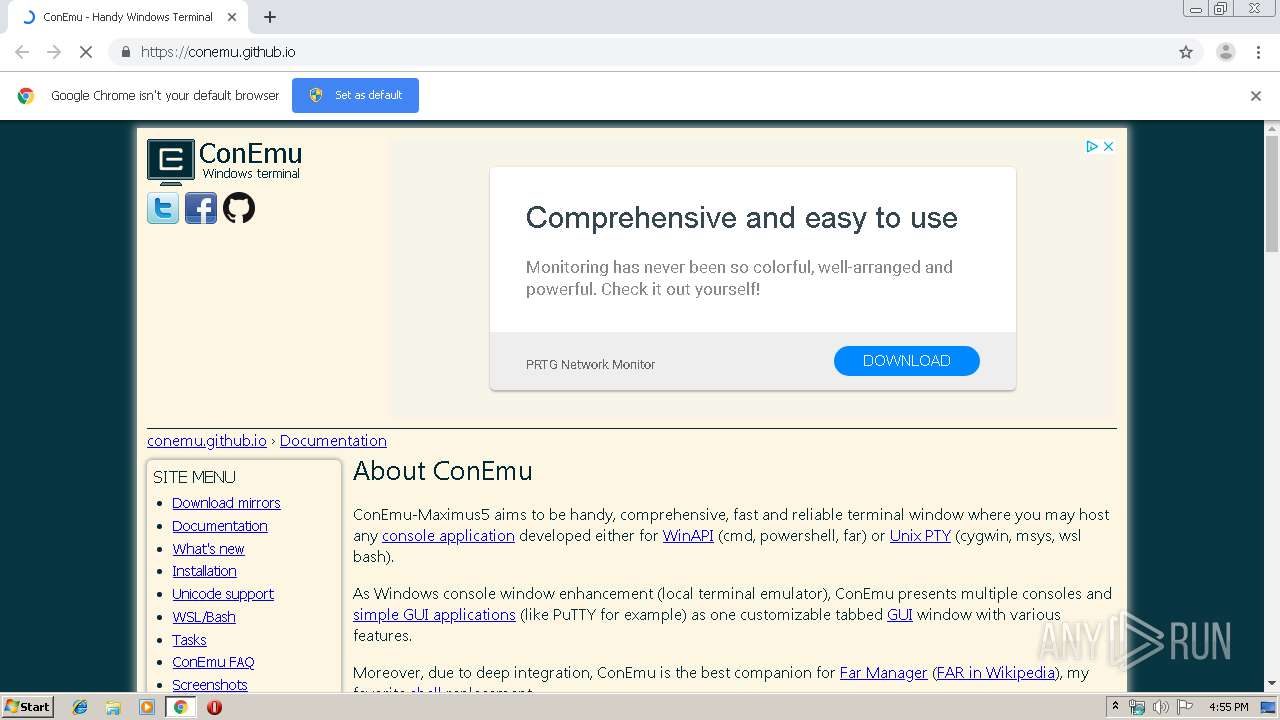Follow the Unix PTY link
The image size is (1280, 720).
tap(920, 536)
